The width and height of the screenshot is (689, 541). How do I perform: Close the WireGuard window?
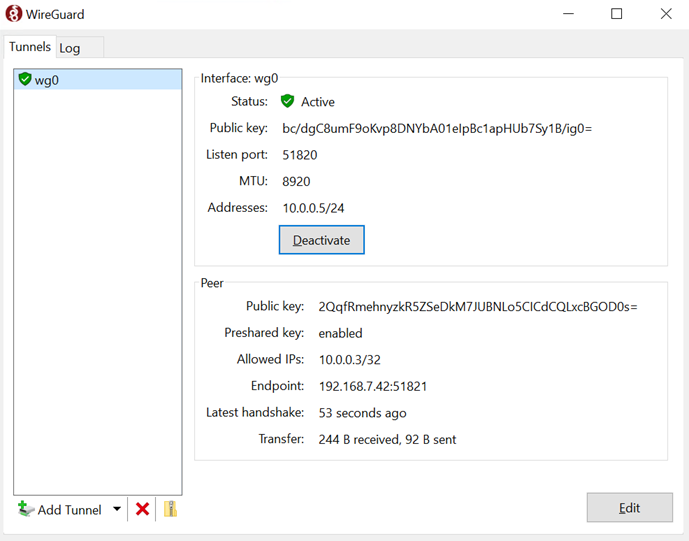666,14
